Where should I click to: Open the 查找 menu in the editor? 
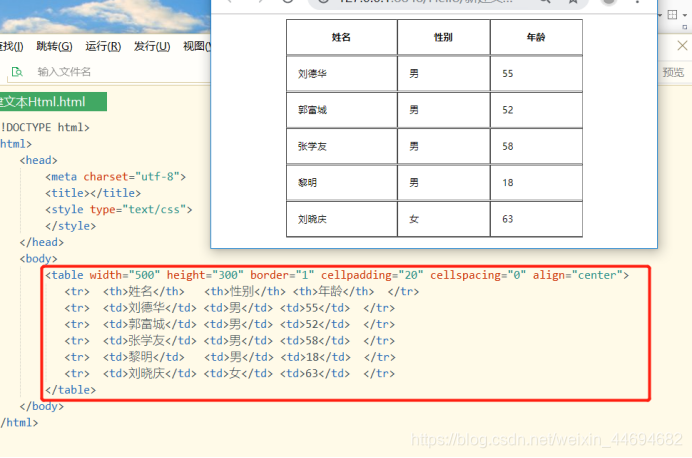[11, 46]
